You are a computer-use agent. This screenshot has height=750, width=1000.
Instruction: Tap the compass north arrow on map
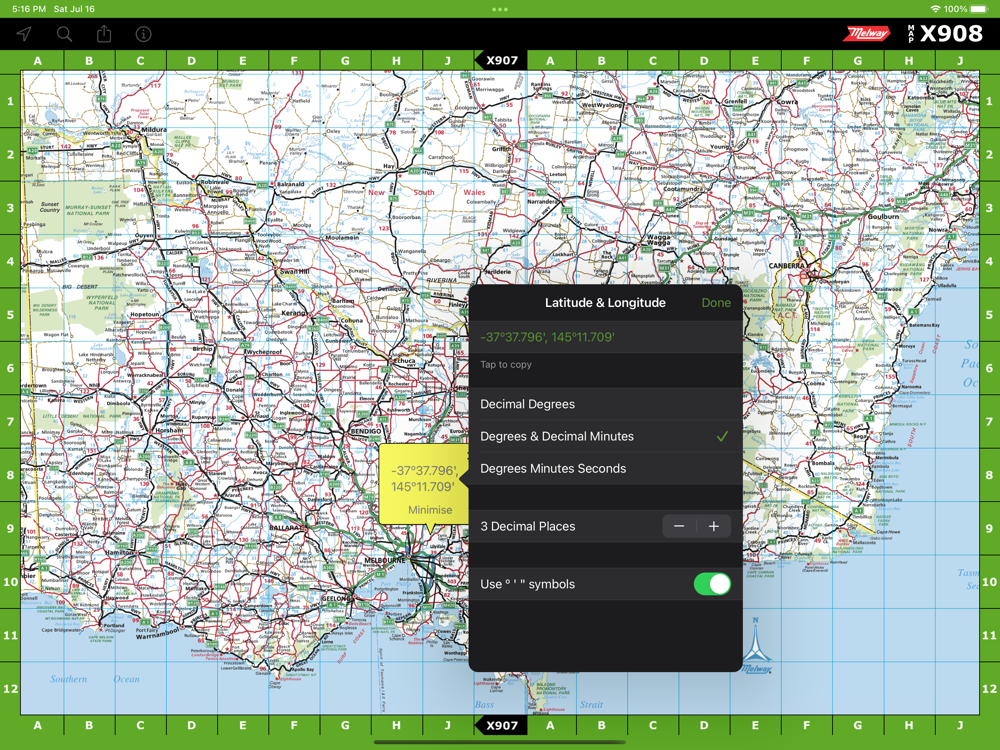757,644
